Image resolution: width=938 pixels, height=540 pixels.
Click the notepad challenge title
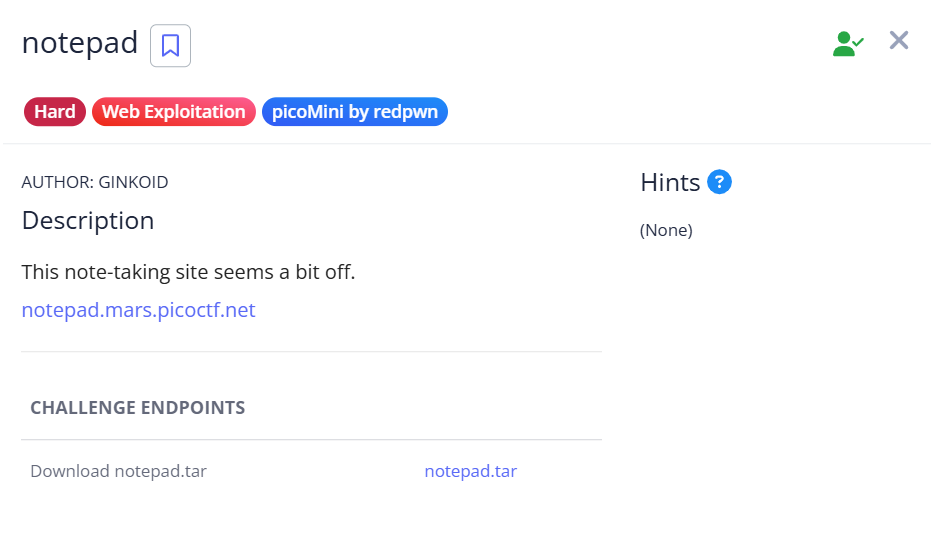pos(80,43)
